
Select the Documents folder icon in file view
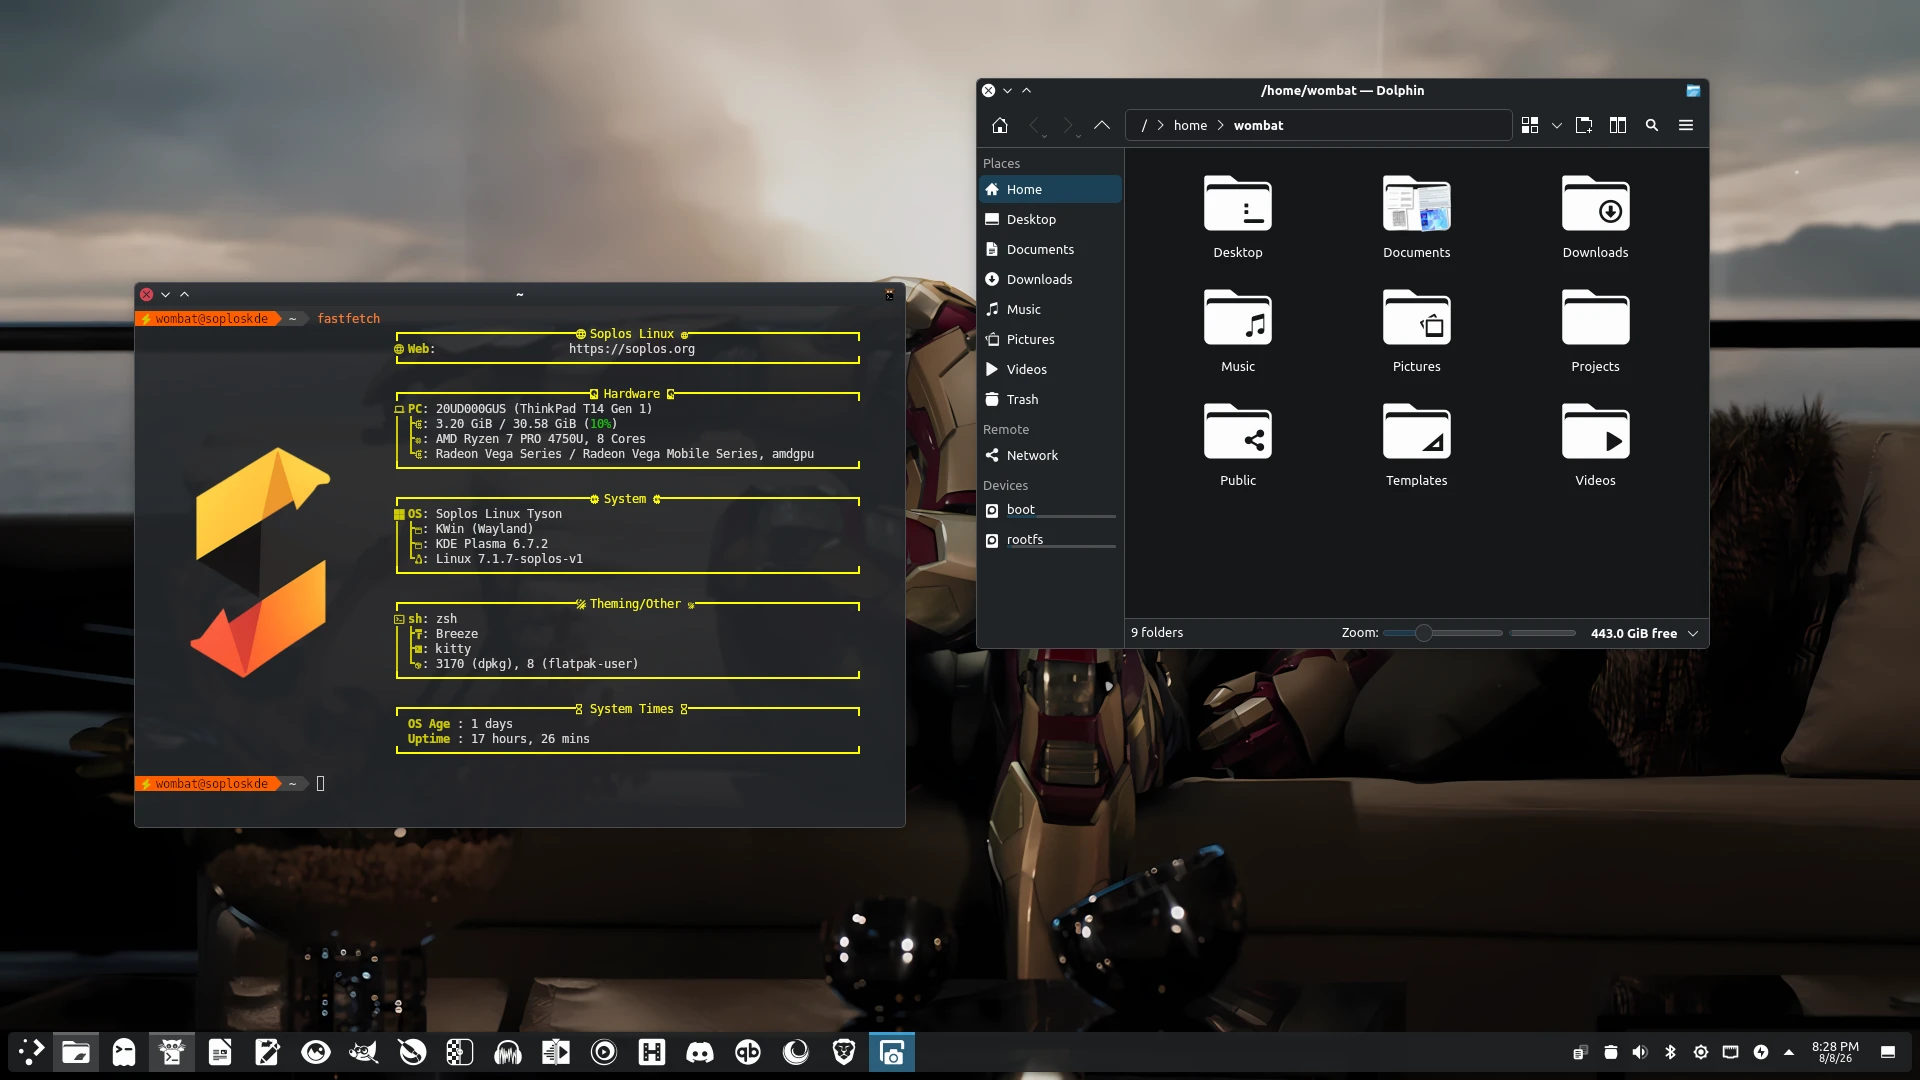tap(1417, 204)
